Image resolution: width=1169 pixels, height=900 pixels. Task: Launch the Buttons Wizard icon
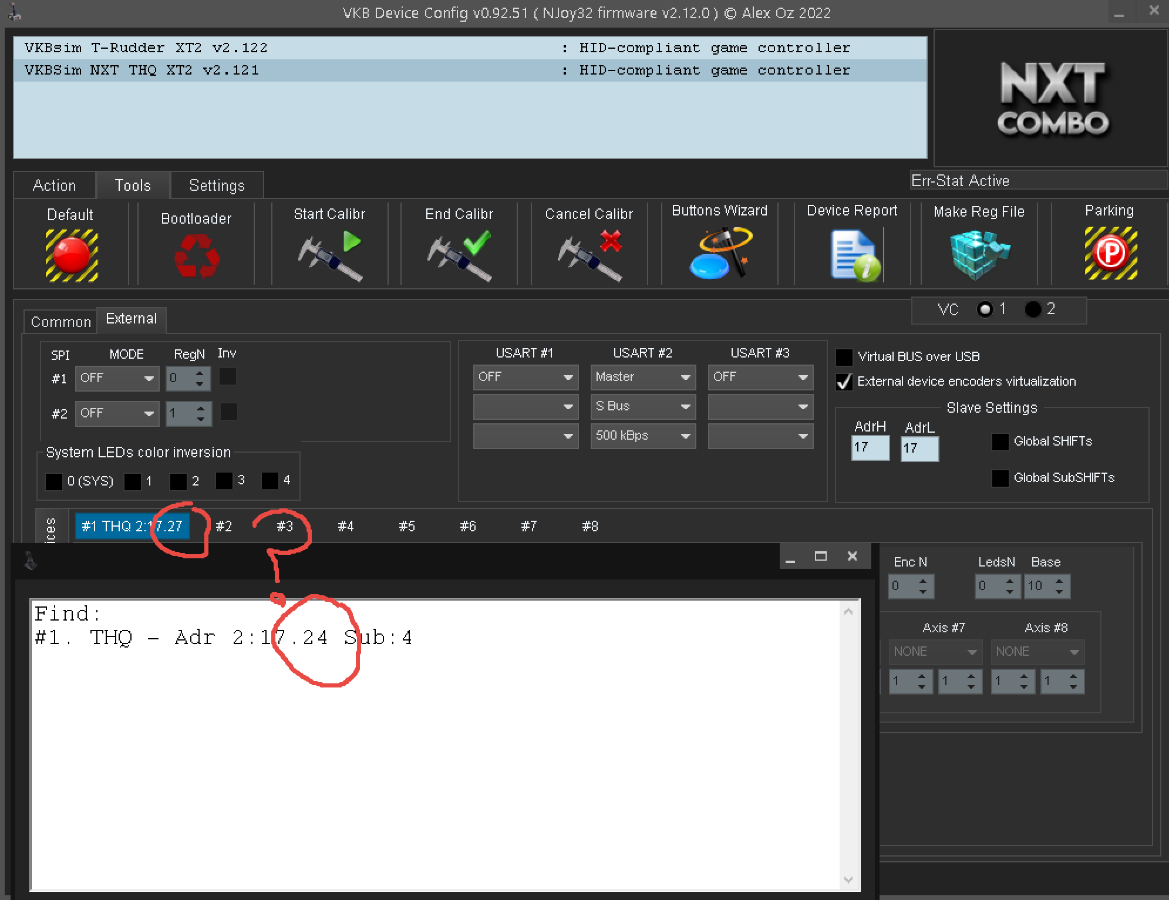point(720,254)
